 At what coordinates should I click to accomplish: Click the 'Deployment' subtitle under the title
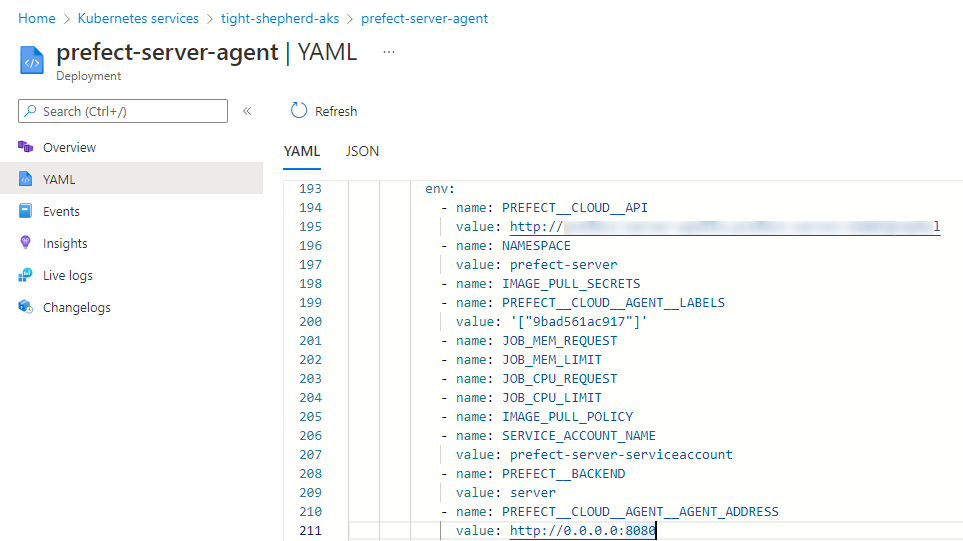point(88,76)
